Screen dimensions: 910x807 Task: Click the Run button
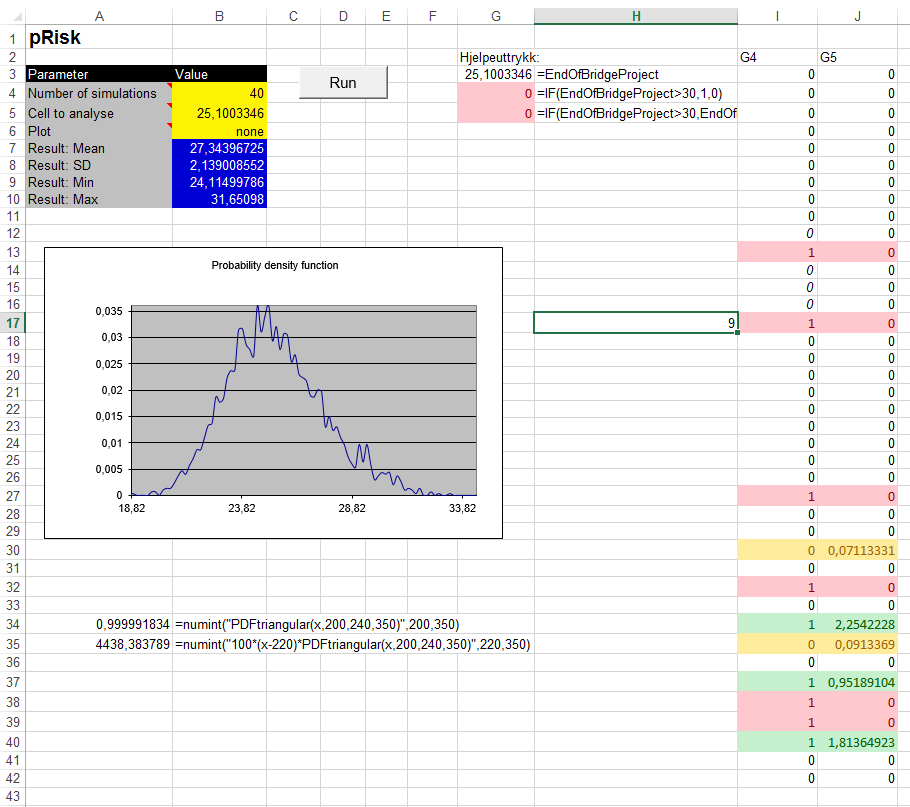pyautogui.click(x=343, y=82)
